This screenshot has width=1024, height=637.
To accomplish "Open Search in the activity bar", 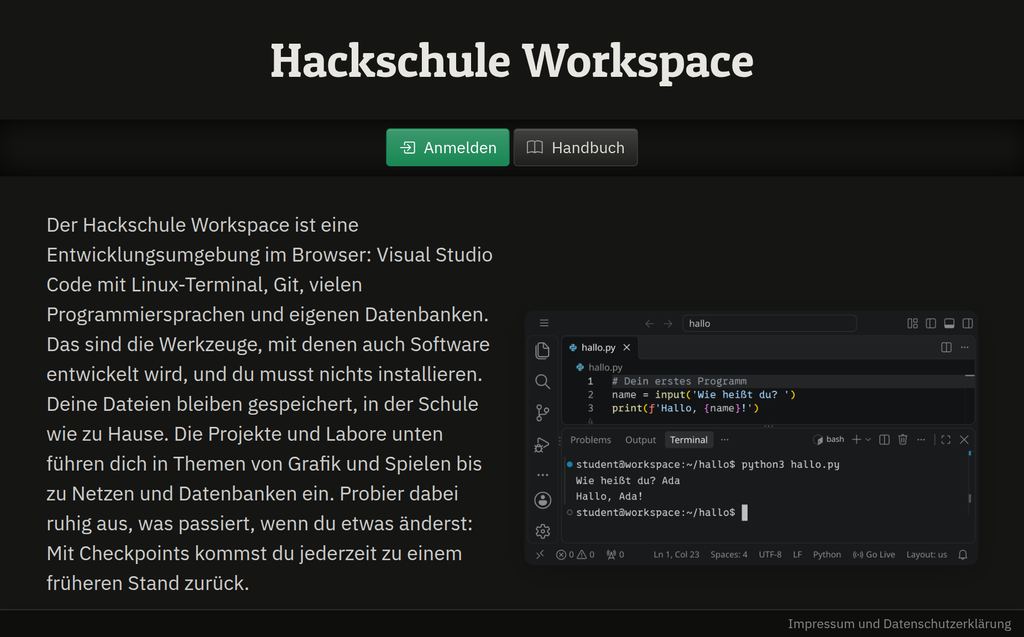I will (x=543, y=382).
